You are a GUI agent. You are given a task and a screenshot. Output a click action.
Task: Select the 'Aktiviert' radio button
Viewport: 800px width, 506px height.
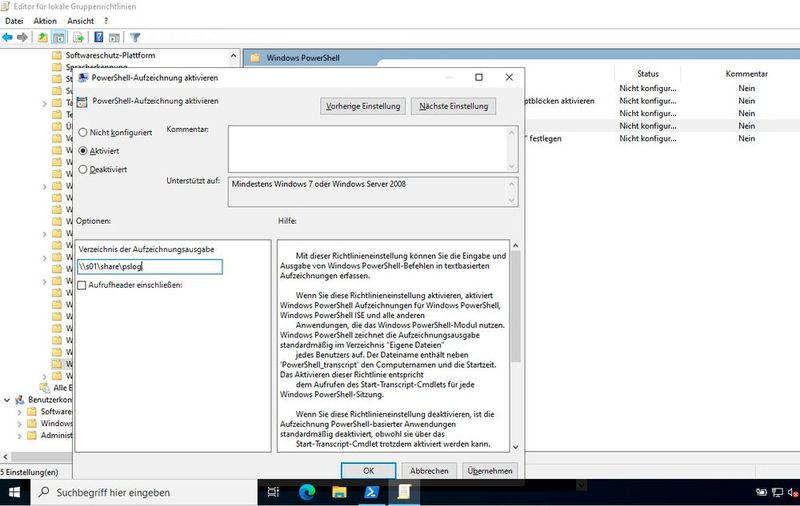pos(83,151)
